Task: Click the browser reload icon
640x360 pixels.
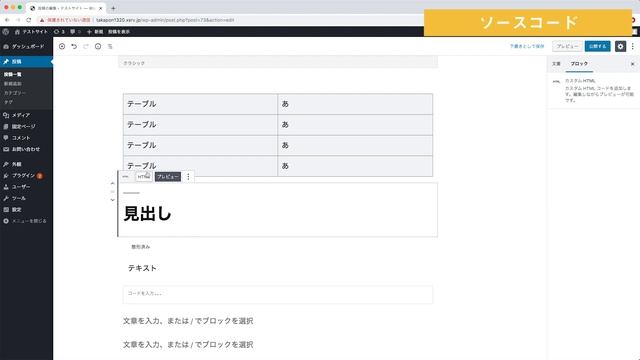Action: [29, 20]
